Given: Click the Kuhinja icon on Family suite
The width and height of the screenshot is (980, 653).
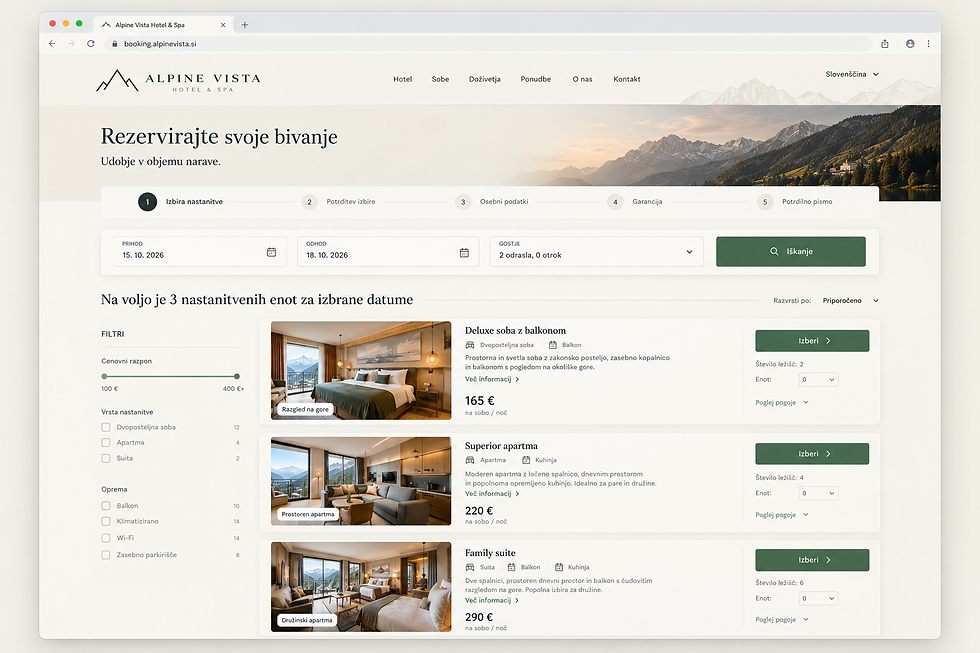Looking at the screenshot, I should (x=559, y=567).
